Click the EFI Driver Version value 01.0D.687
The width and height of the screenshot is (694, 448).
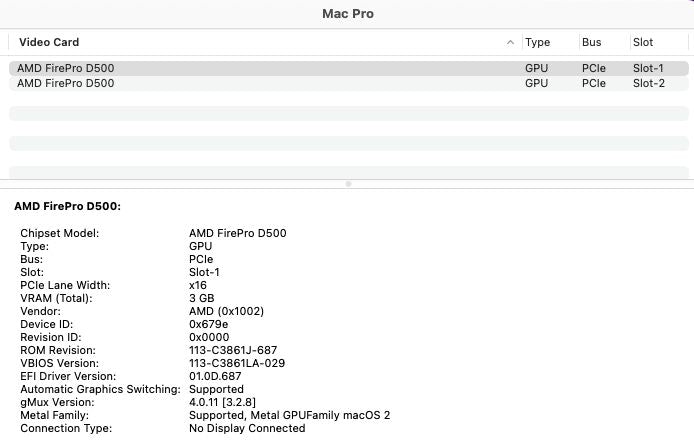click(216, 376)
